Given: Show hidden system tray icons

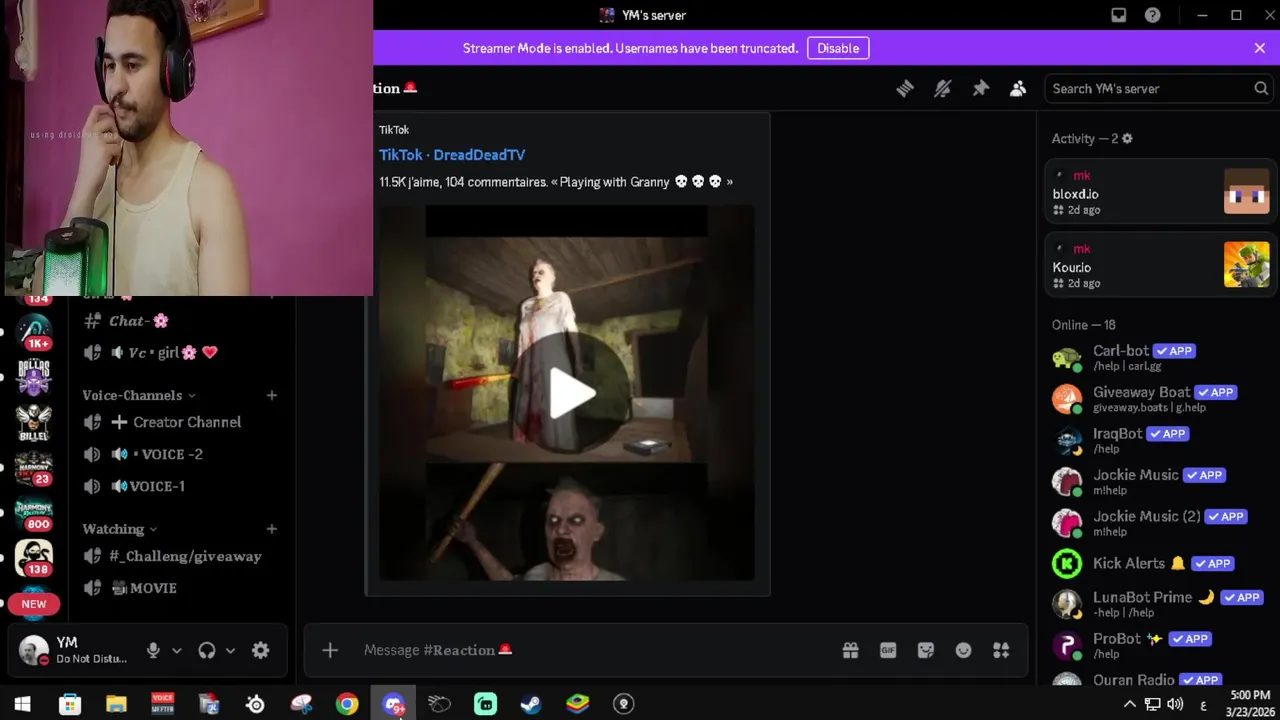Looking at the screenshot, I should pos(1129,704).
